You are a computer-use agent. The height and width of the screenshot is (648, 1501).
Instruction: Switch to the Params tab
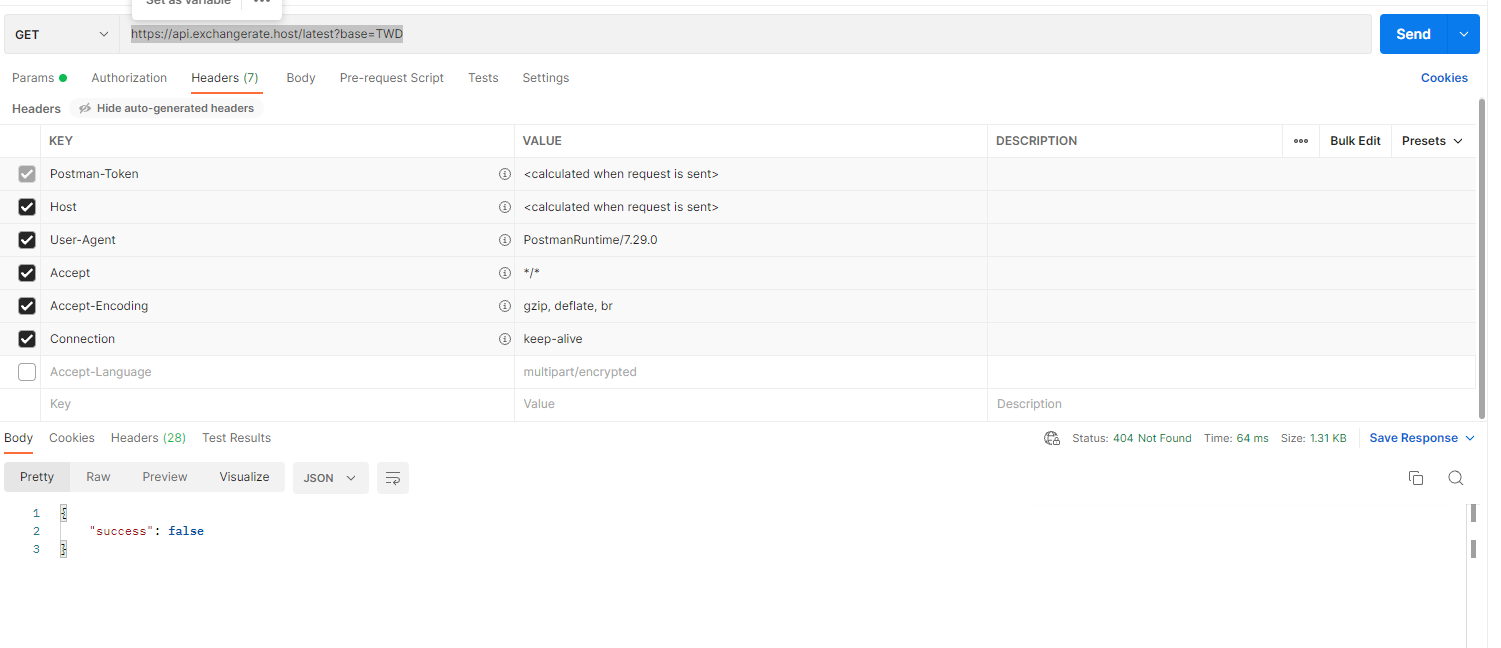39,78
